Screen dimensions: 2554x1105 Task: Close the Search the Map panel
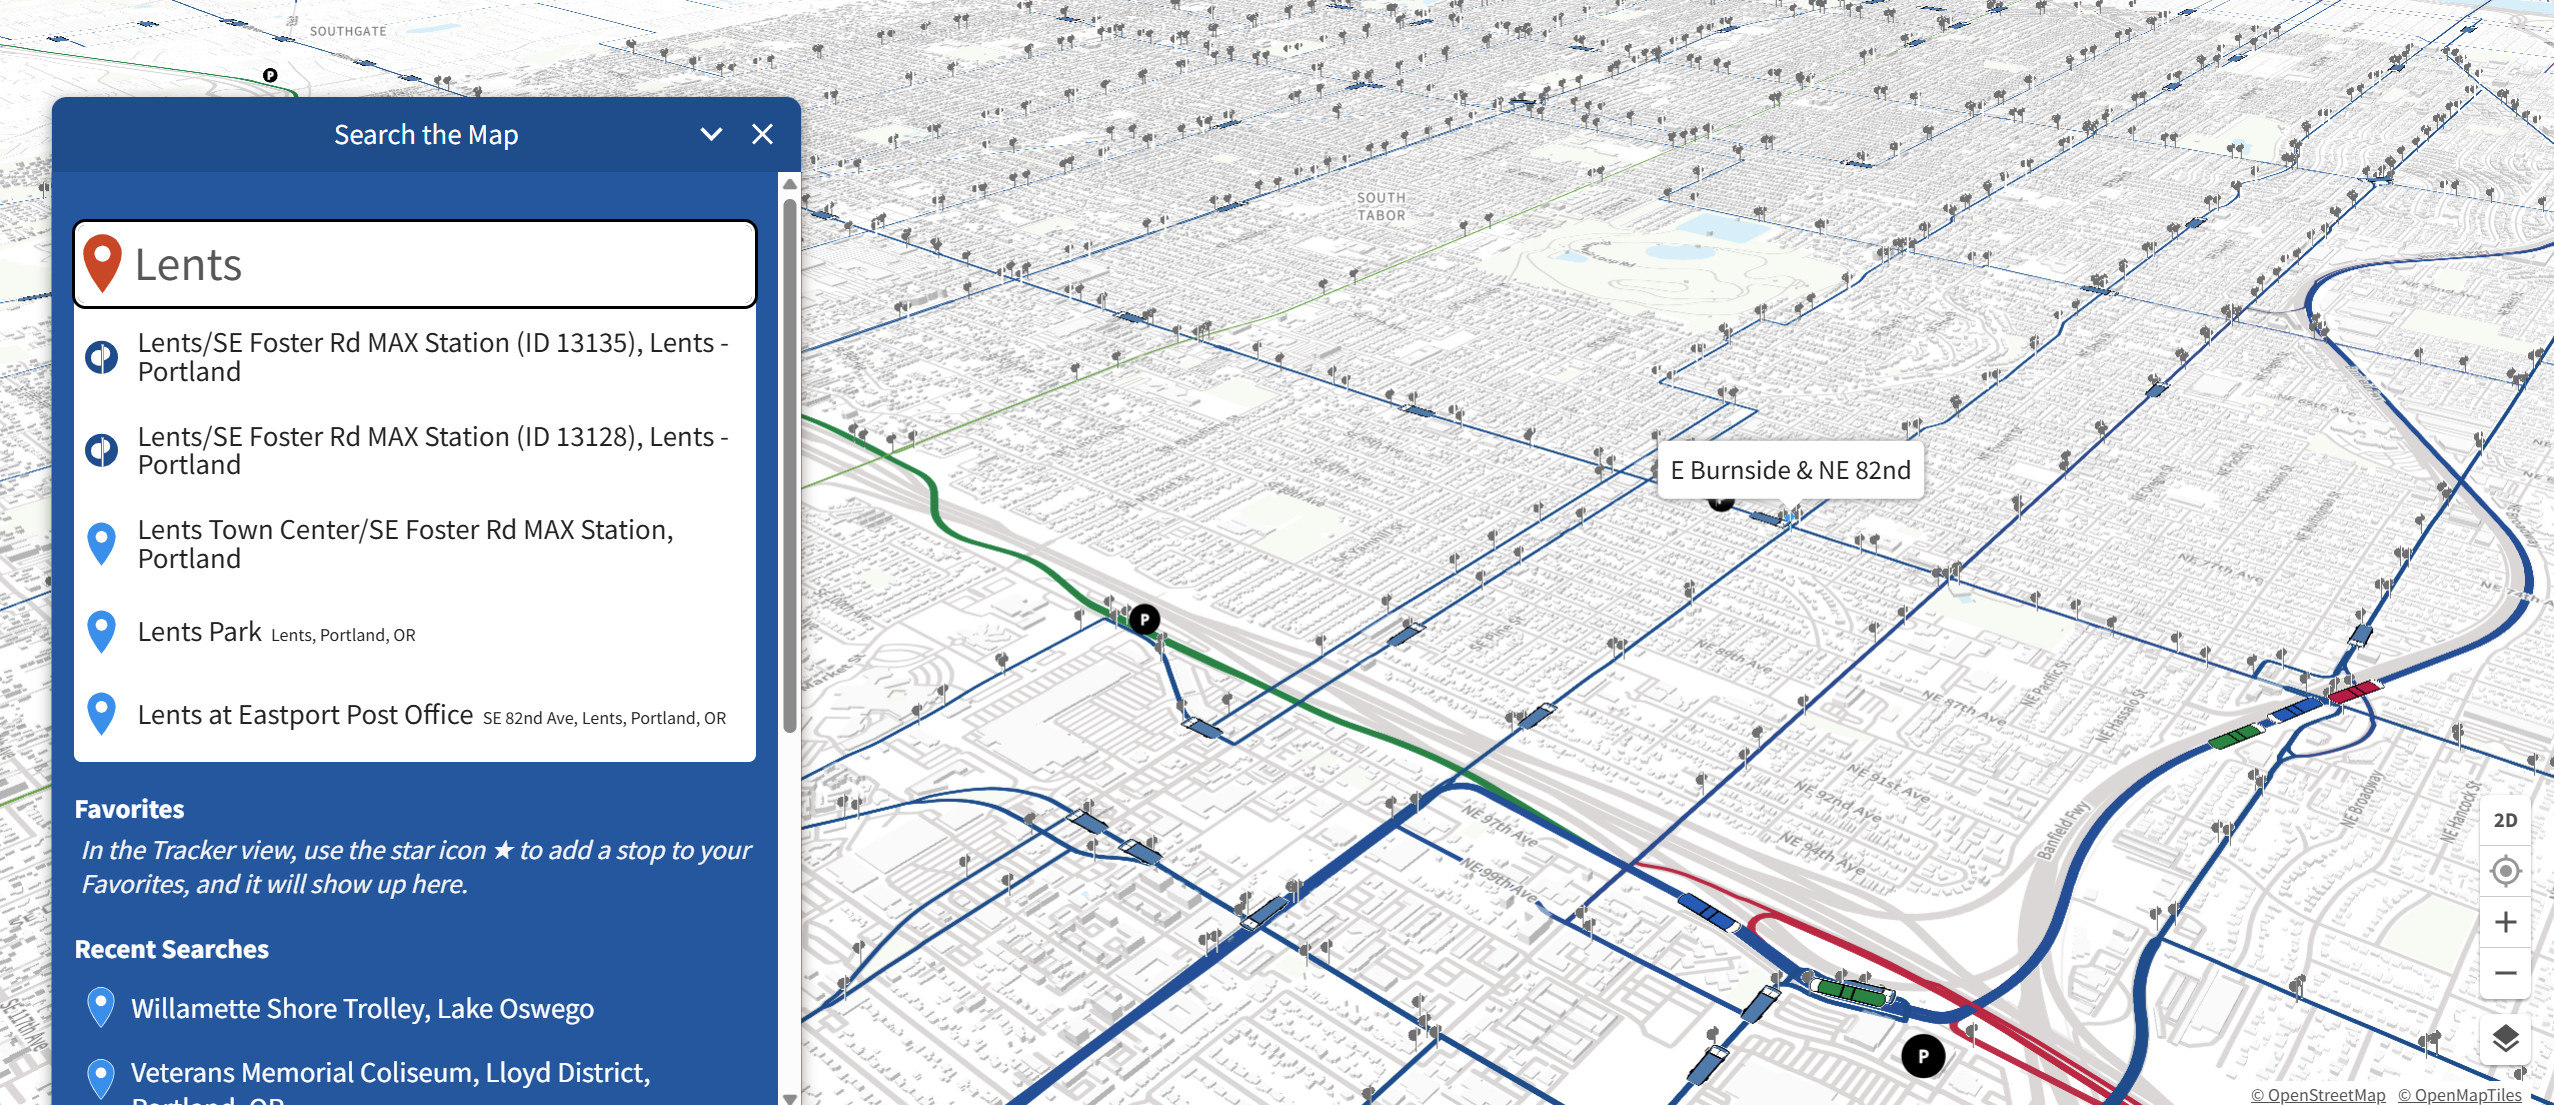point(762,134)
